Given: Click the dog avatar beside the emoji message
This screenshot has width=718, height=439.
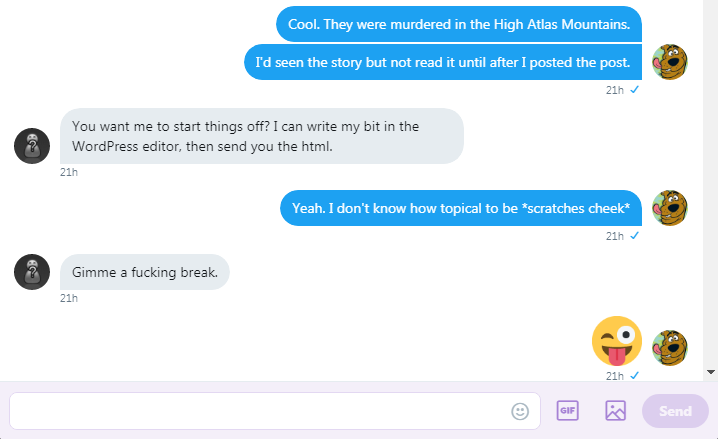Looking at the screenshot, I should click(669, 347).
